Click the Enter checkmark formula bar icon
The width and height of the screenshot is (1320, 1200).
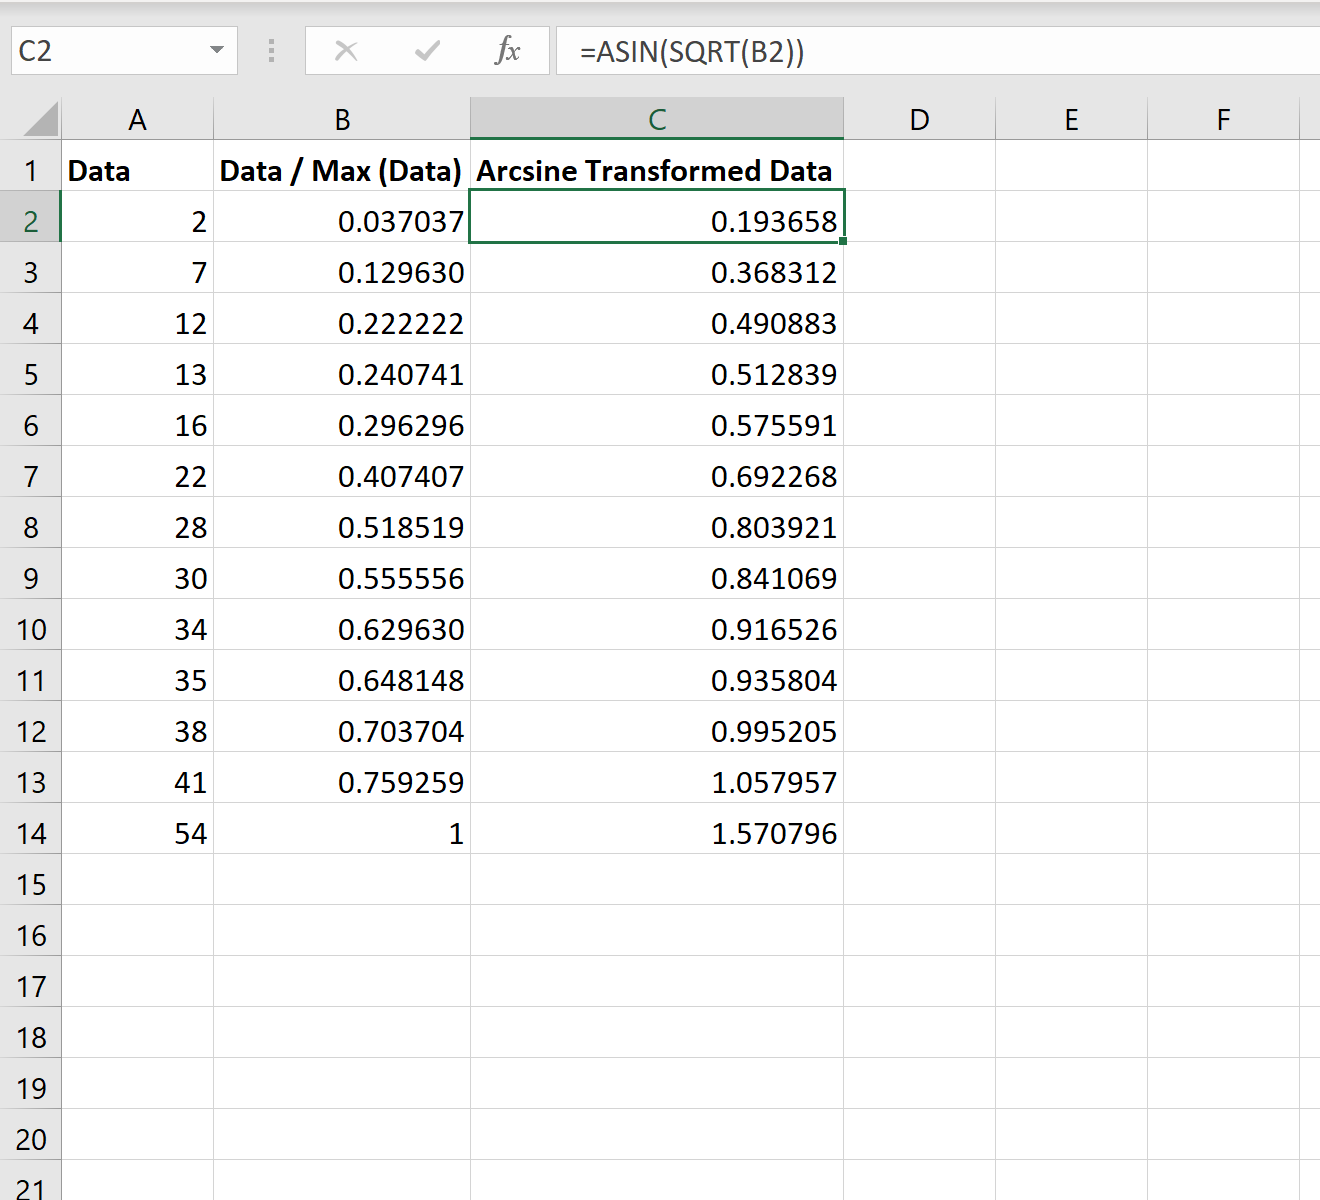pos(427,51)
